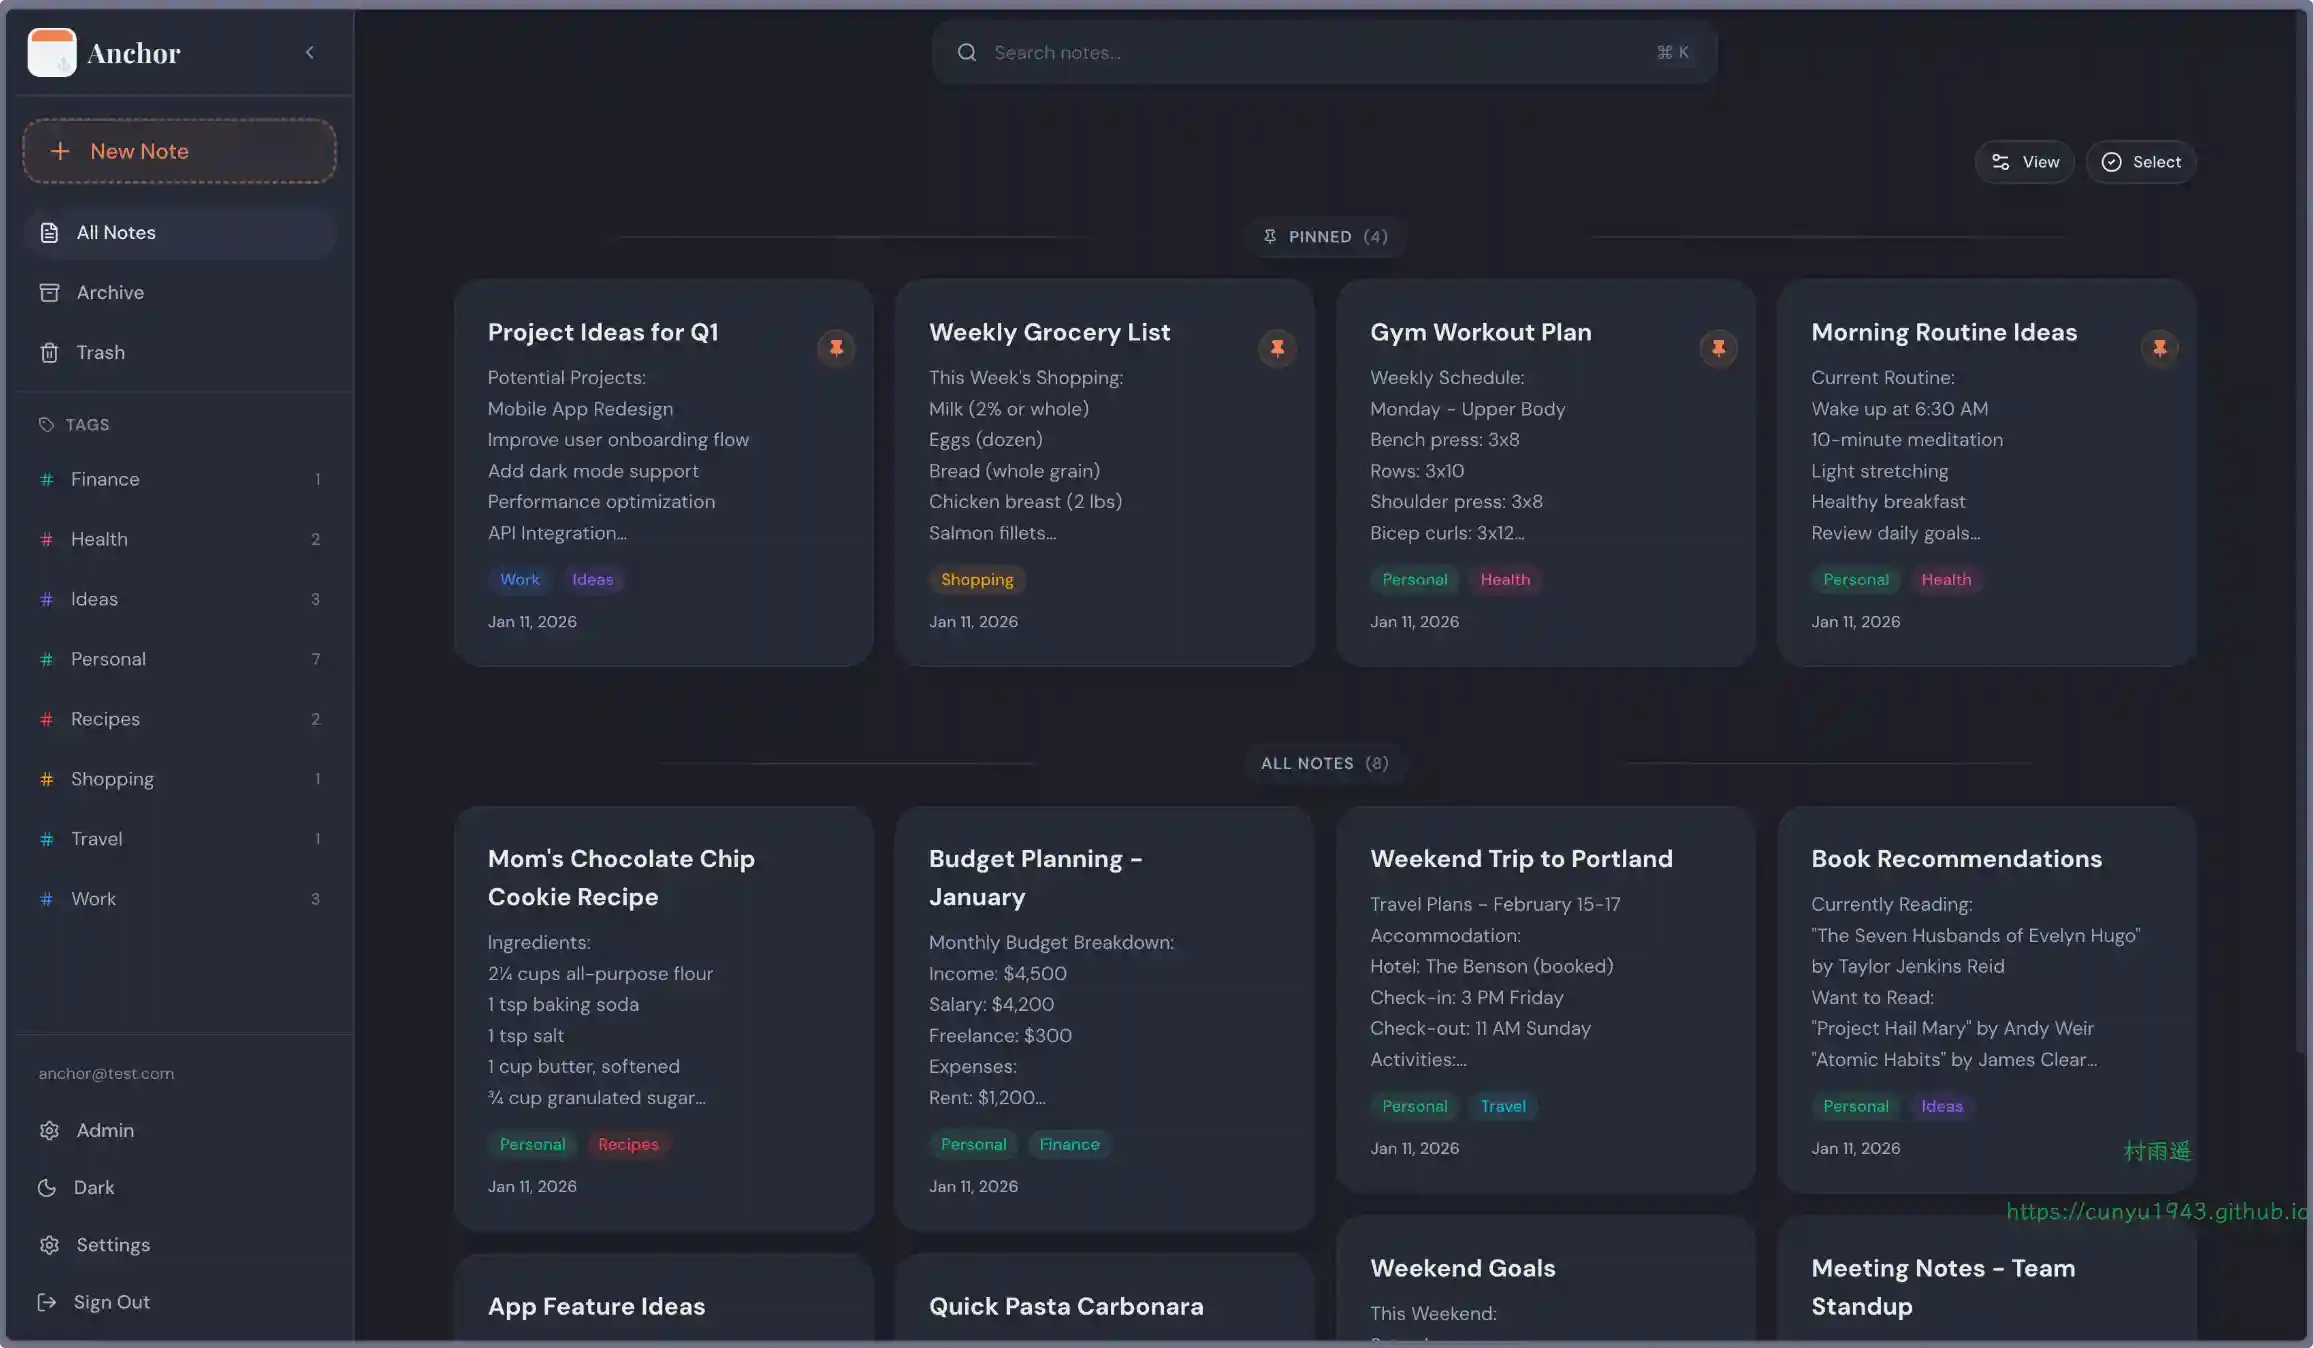Image resolution: width=2313 pixels, height=1348 pixels.
Task: Open the Archive section
Action: click(x=110, y=292)
